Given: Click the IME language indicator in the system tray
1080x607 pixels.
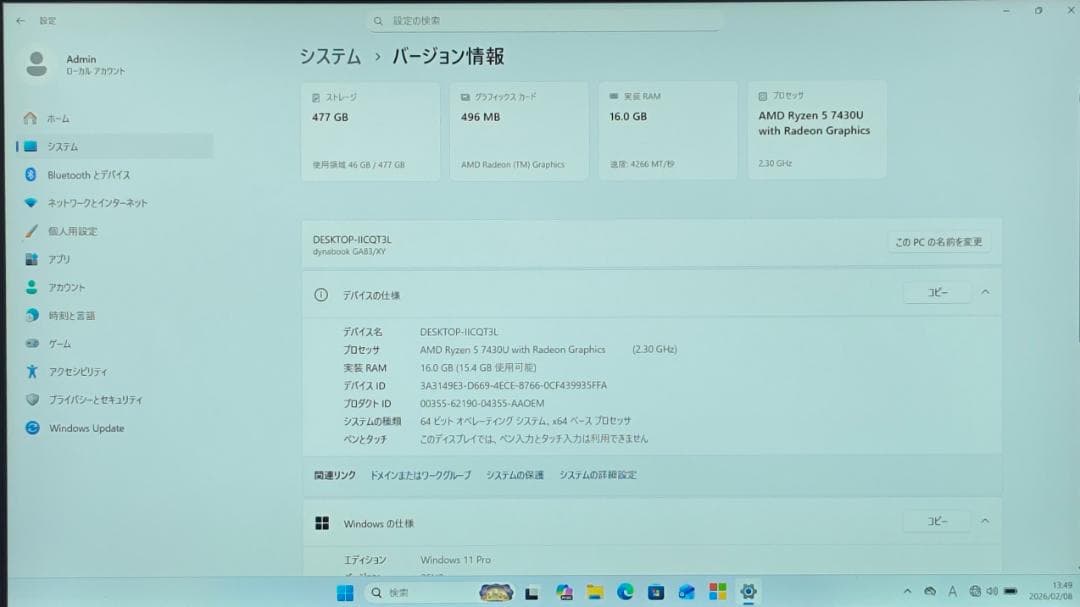Looking at the screenshot, I should tap(952, 592).
